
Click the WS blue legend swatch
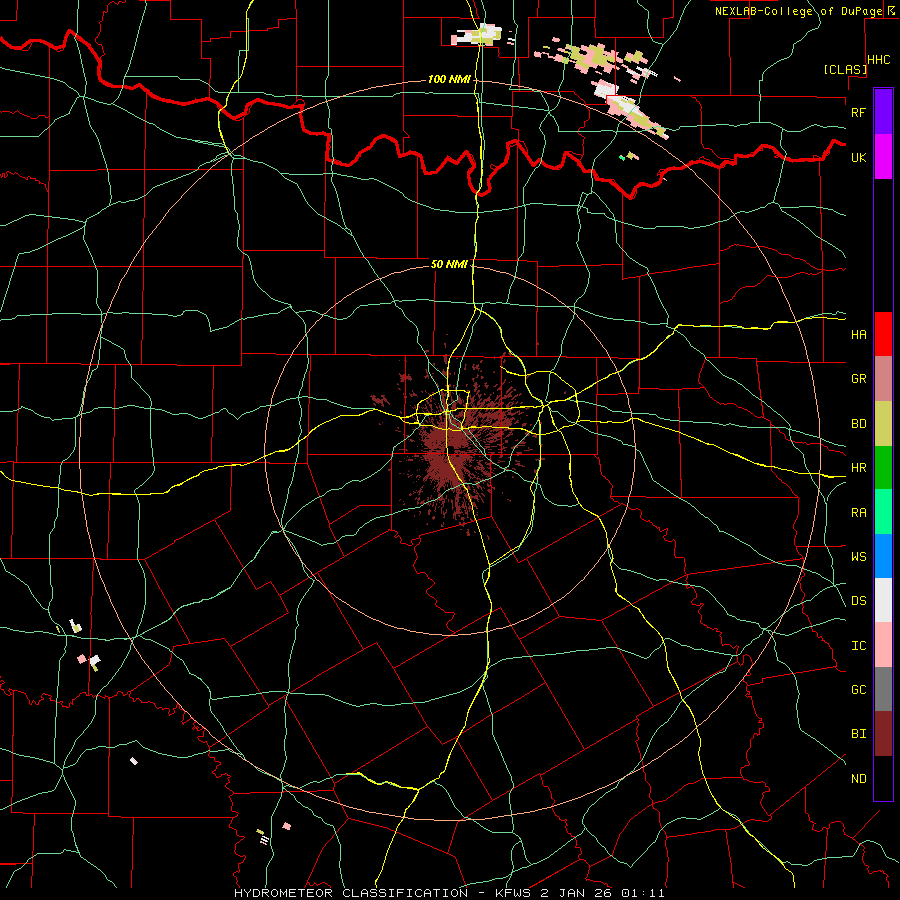[883, 556]
